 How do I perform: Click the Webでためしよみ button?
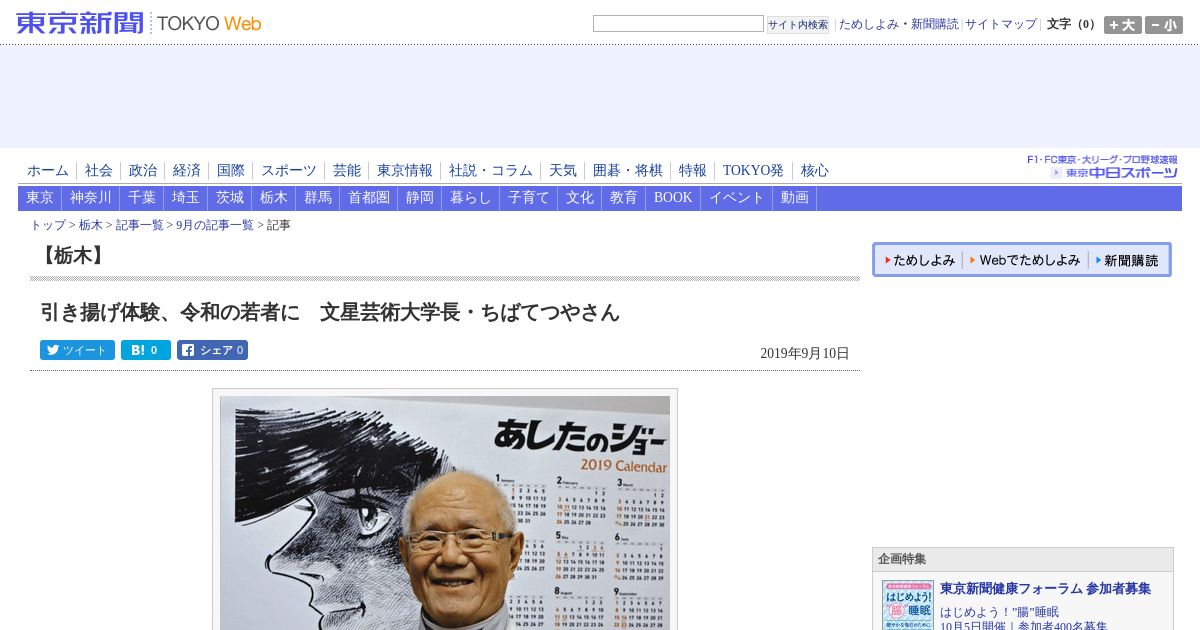click(x=1025, y=260)
